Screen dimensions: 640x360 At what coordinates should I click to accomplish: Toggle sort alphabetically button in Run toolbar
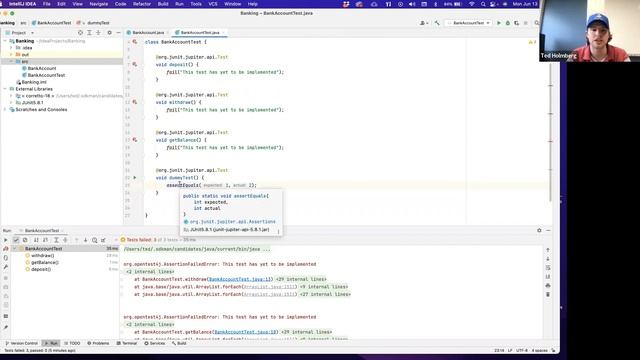pyautogui.click(x=36, y=240)
